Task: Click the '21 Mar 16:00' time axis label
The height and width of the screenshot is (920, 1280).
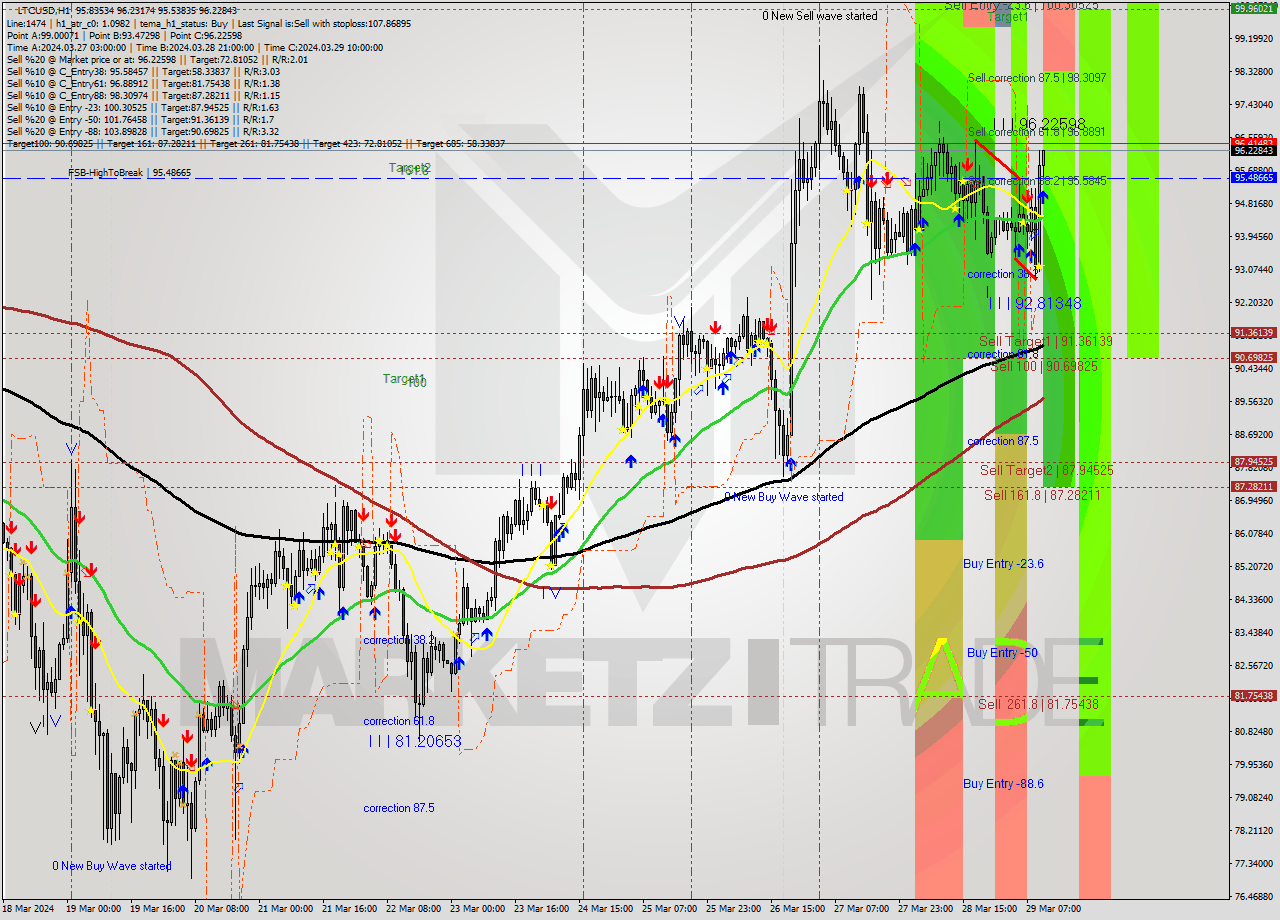Action: pyautogui.click(x=349, y=909)
